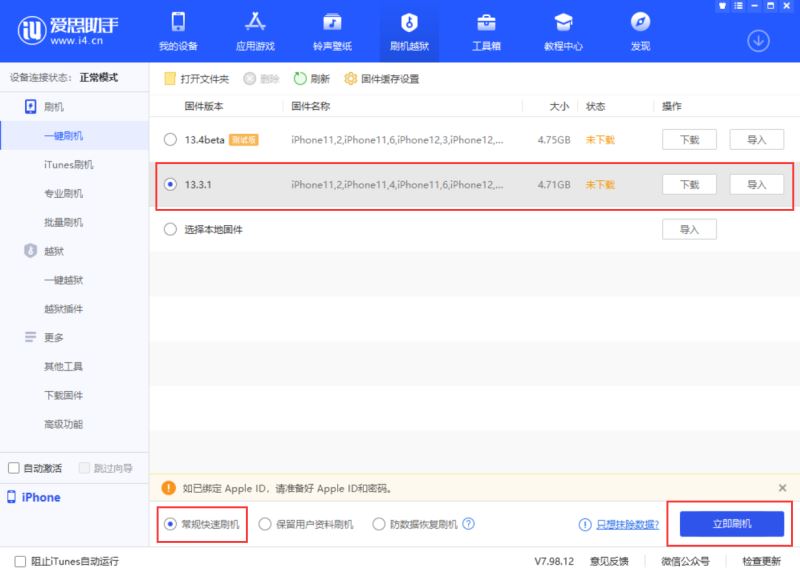Close the Apple ID notice bar
The height and width of the screenshot is (573, 800).
pos(782,488)
